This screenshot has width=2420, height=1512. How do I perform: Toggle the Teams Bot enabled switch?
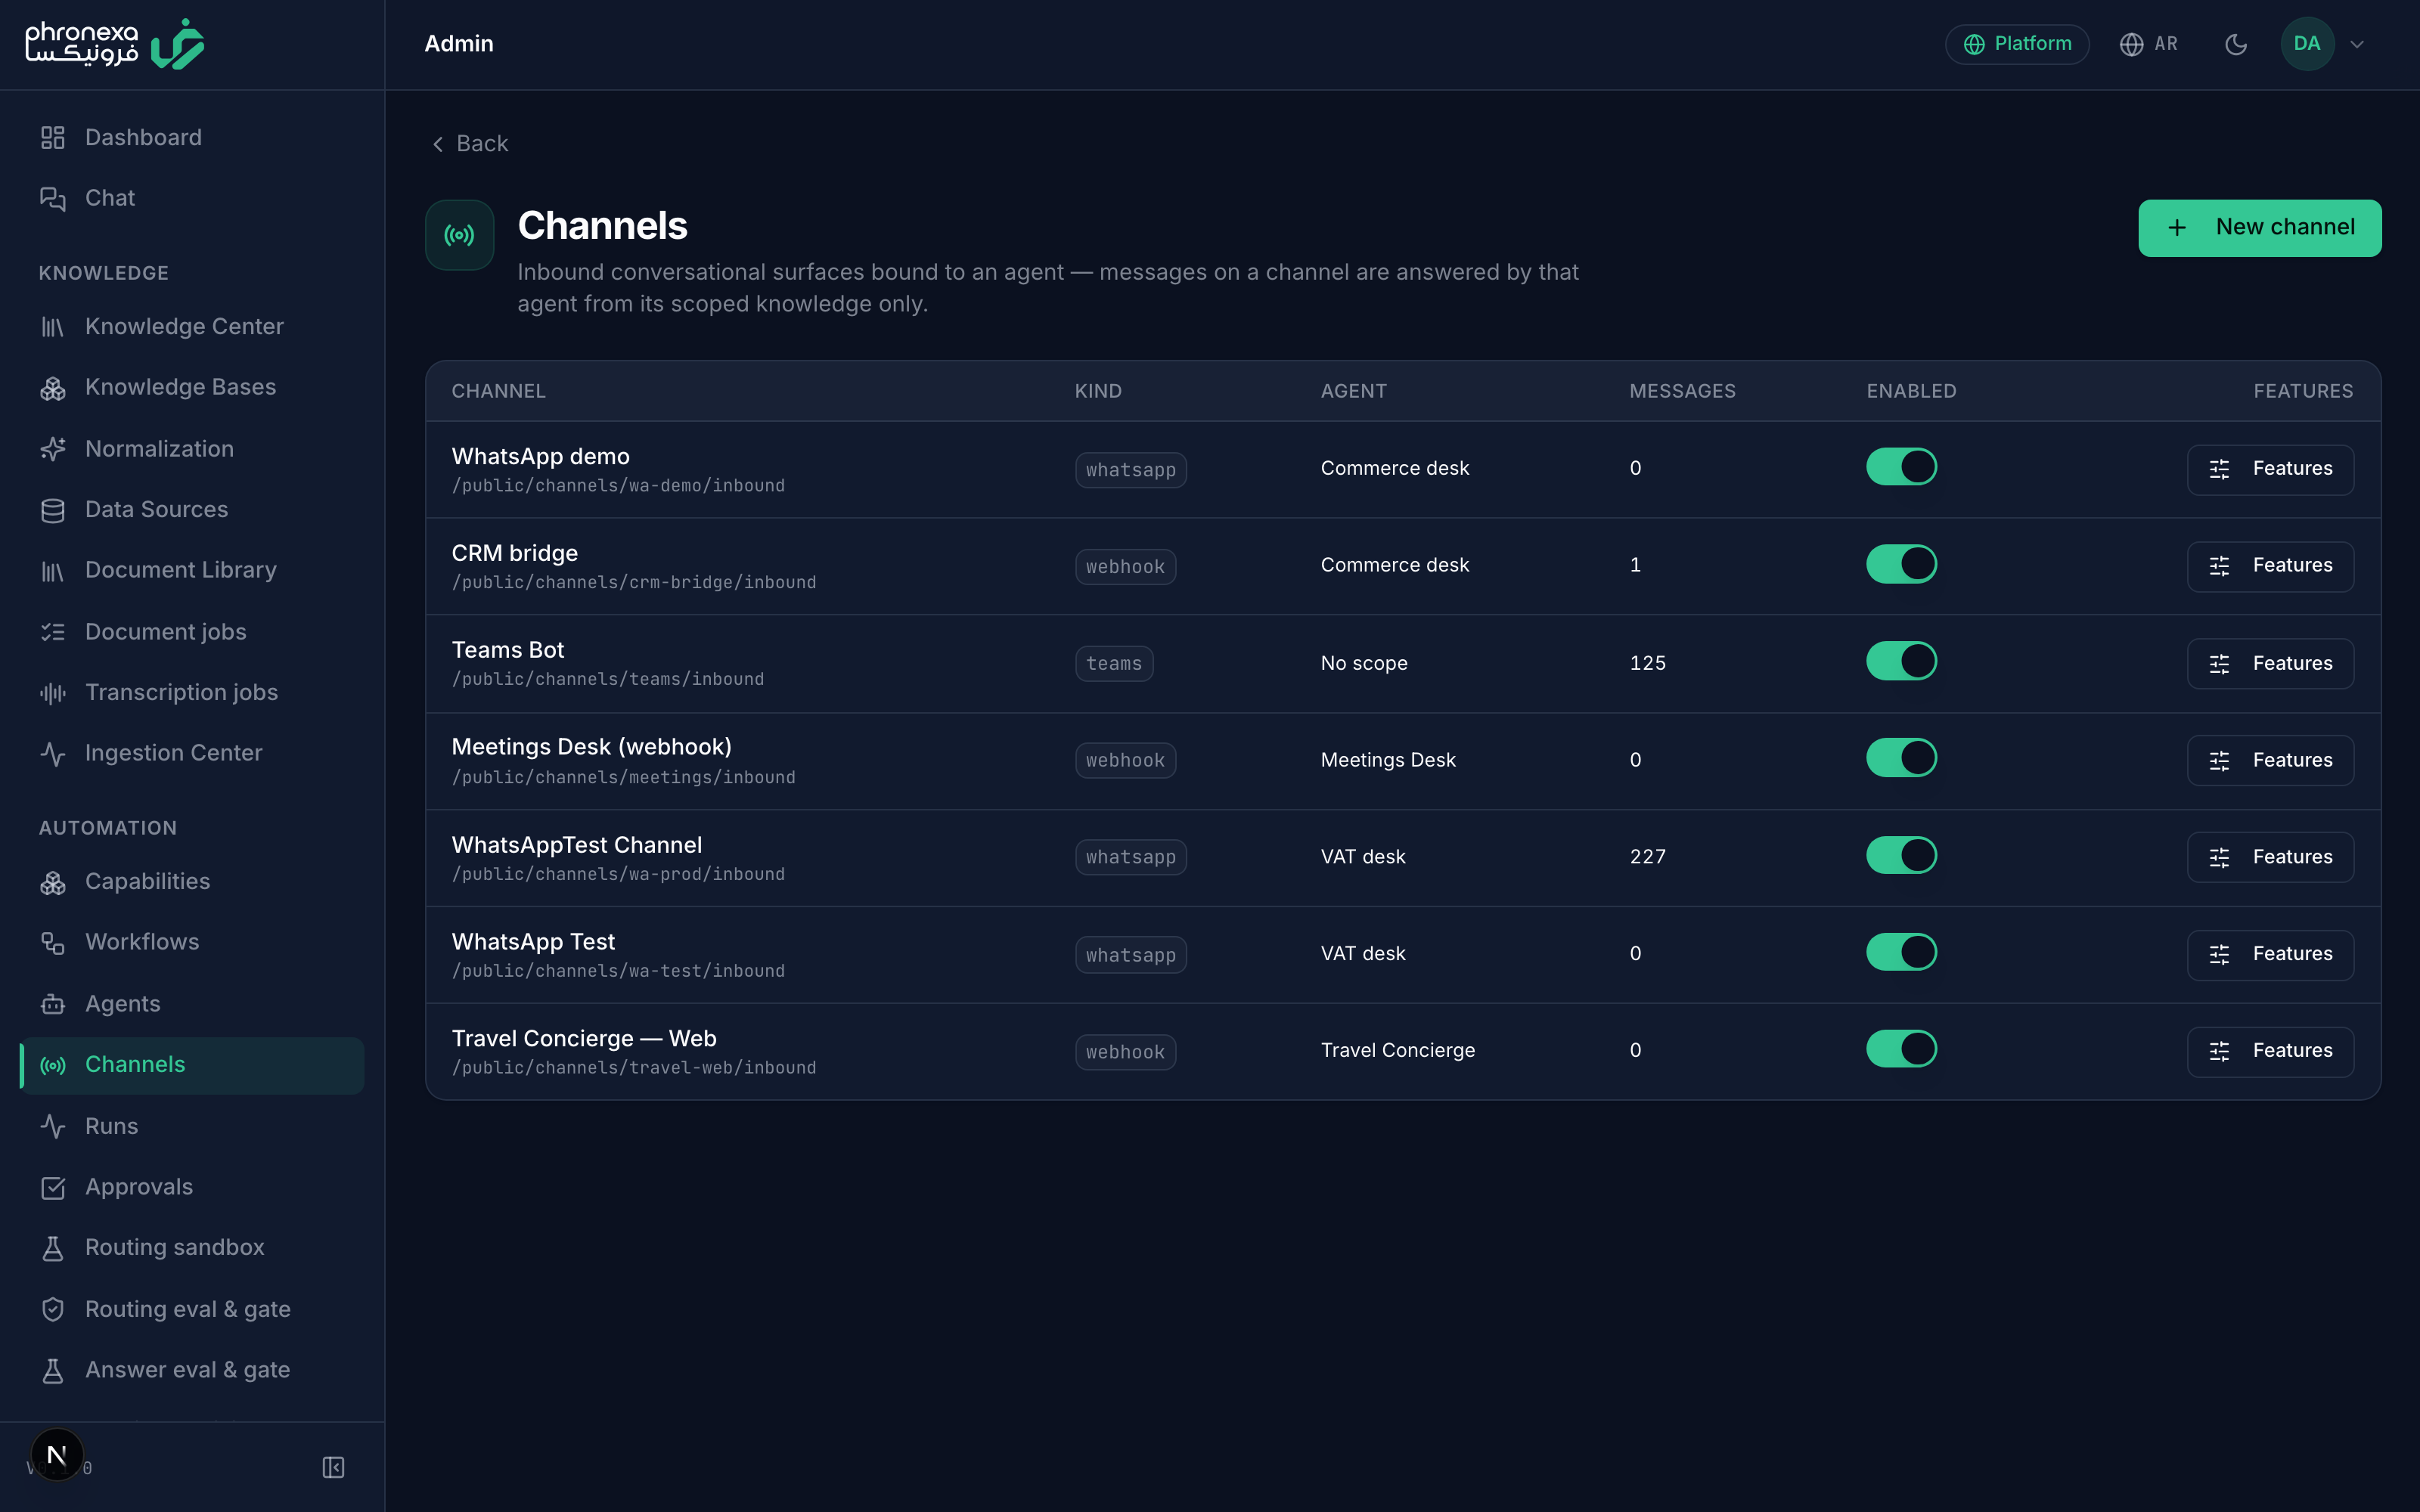[1901, 661]
